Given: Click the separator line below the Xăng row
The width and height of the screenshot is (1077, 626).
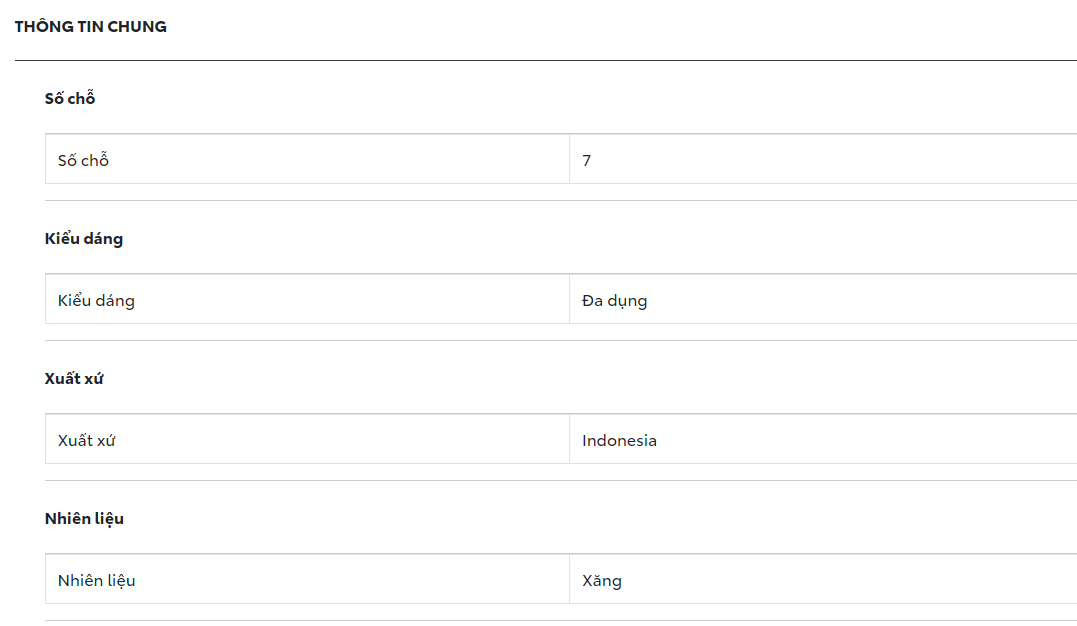Looking at the screenshot, I should [560, 621].
